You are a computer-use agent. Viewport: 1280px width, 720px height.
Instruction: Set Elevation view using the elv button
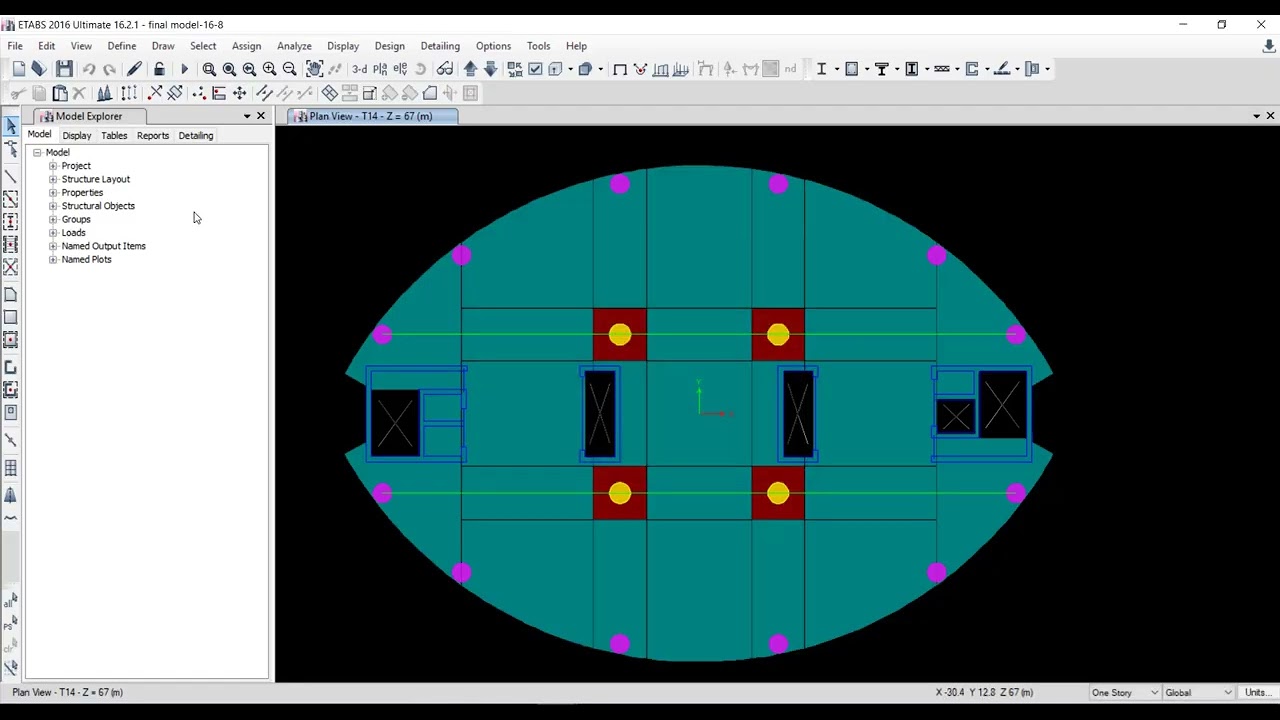400,69
